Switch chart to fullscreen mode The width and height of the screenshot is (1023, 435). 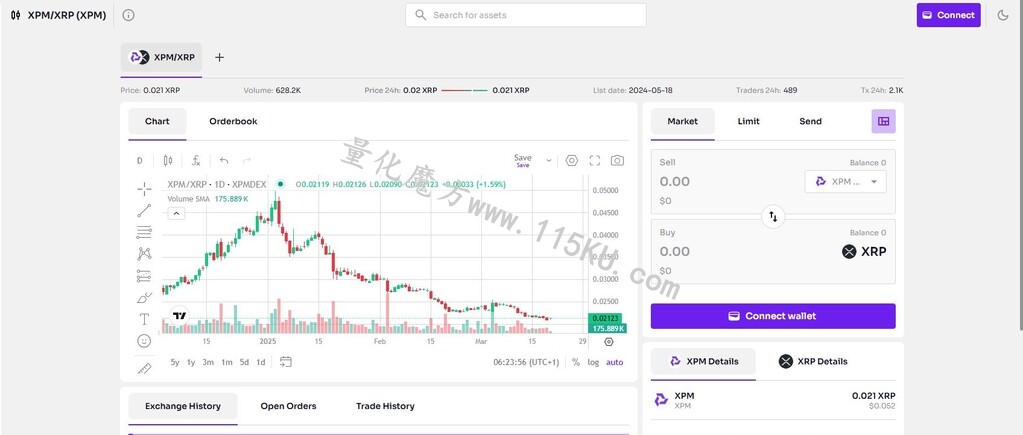click(x=594, y=160)
